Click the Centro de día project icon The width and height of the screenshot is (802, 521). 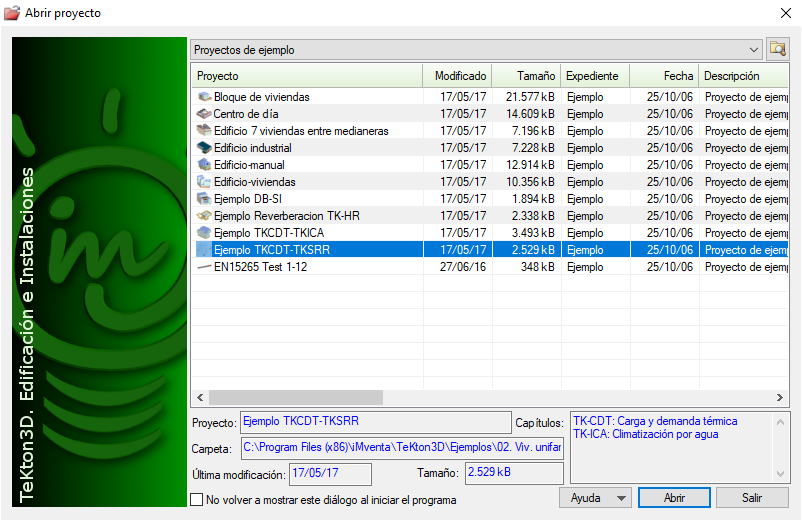point(204,114)
